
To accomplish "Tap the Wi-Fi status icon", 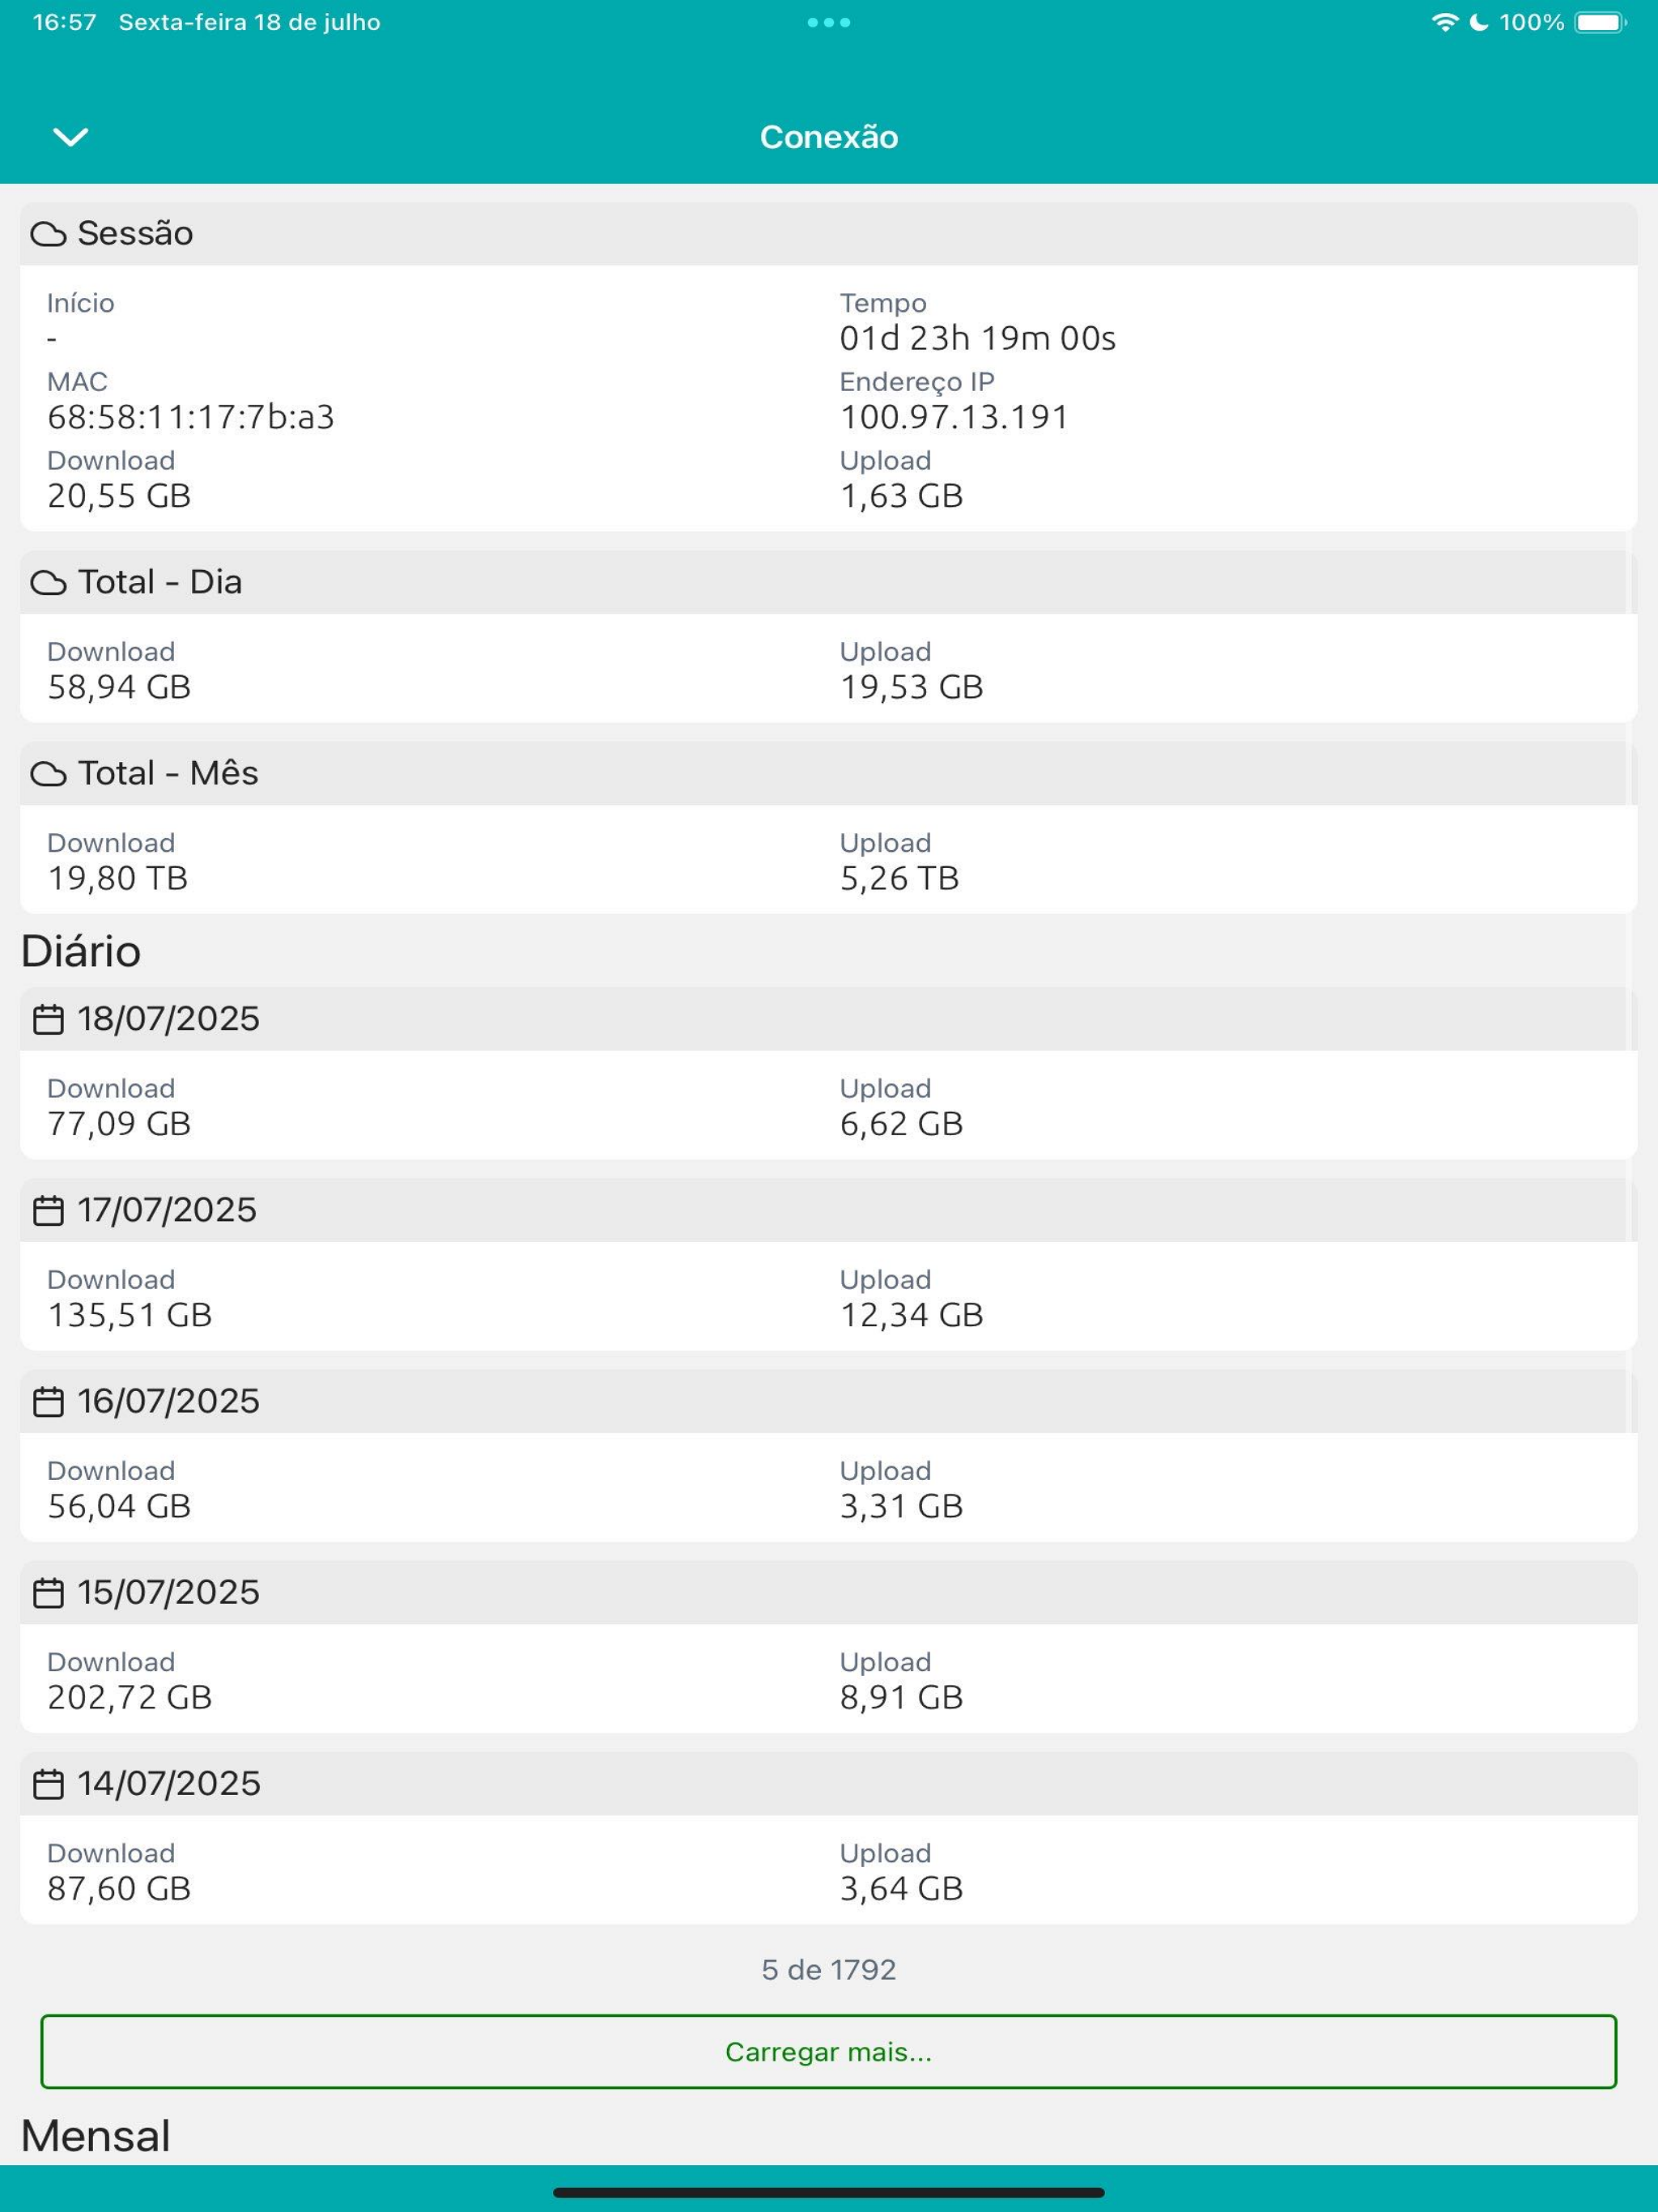I will click(x=1444, y=22).
